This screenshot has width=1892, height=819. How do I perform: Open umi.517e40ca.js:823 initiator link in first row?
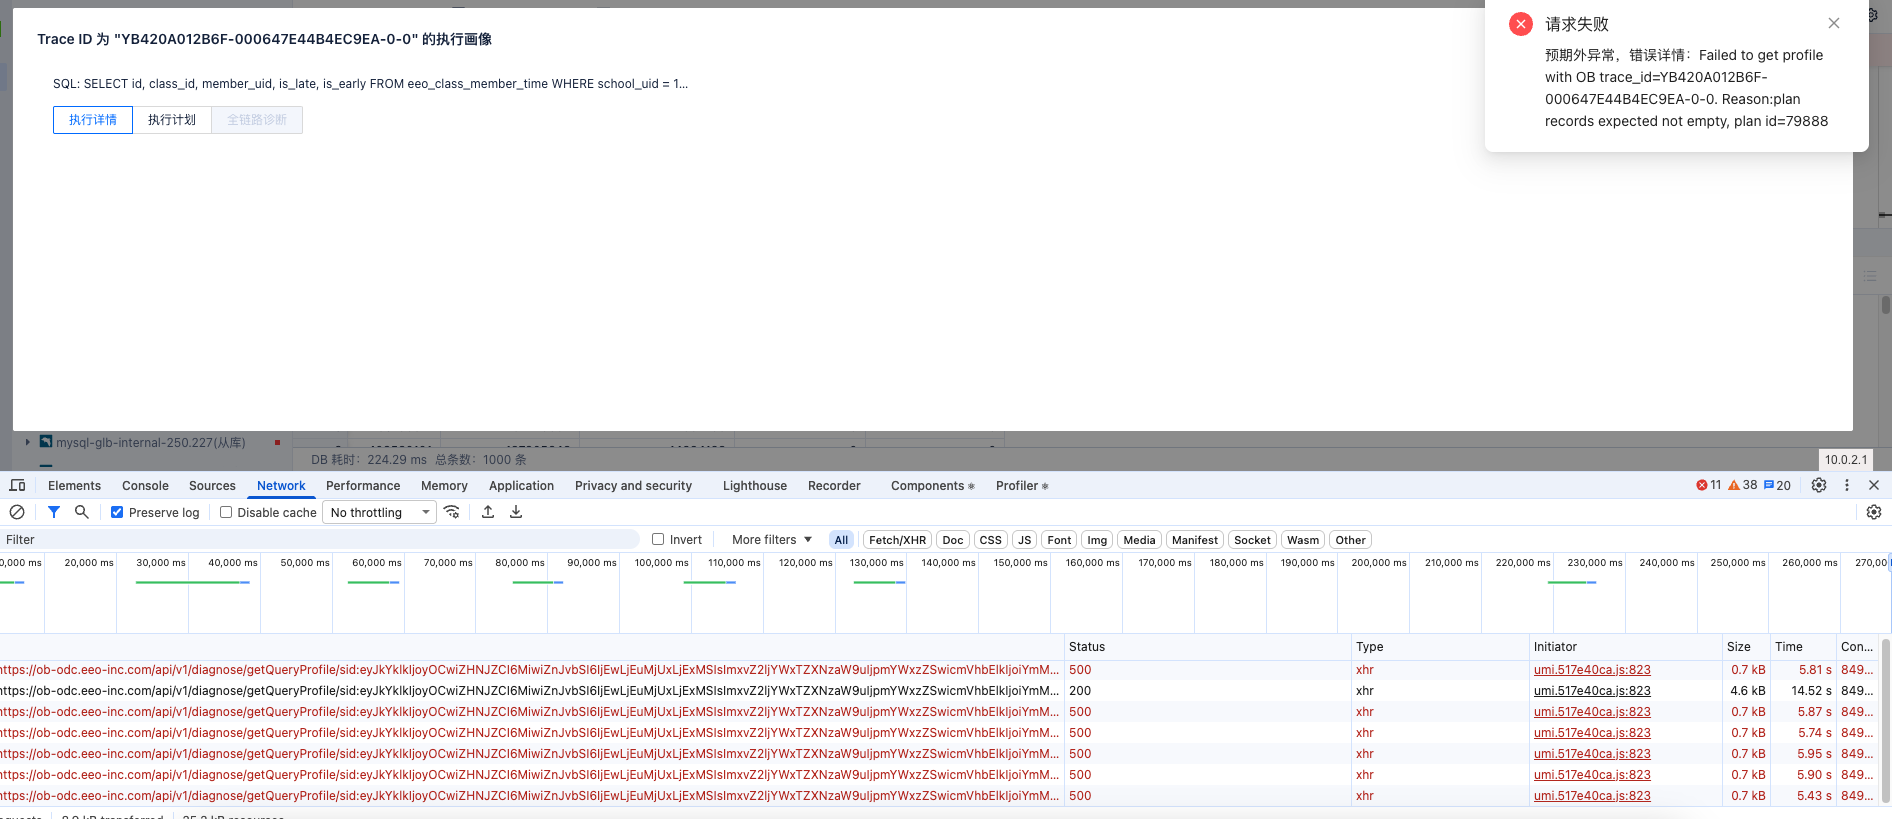pyautogui.click(x=1592, y=670)
